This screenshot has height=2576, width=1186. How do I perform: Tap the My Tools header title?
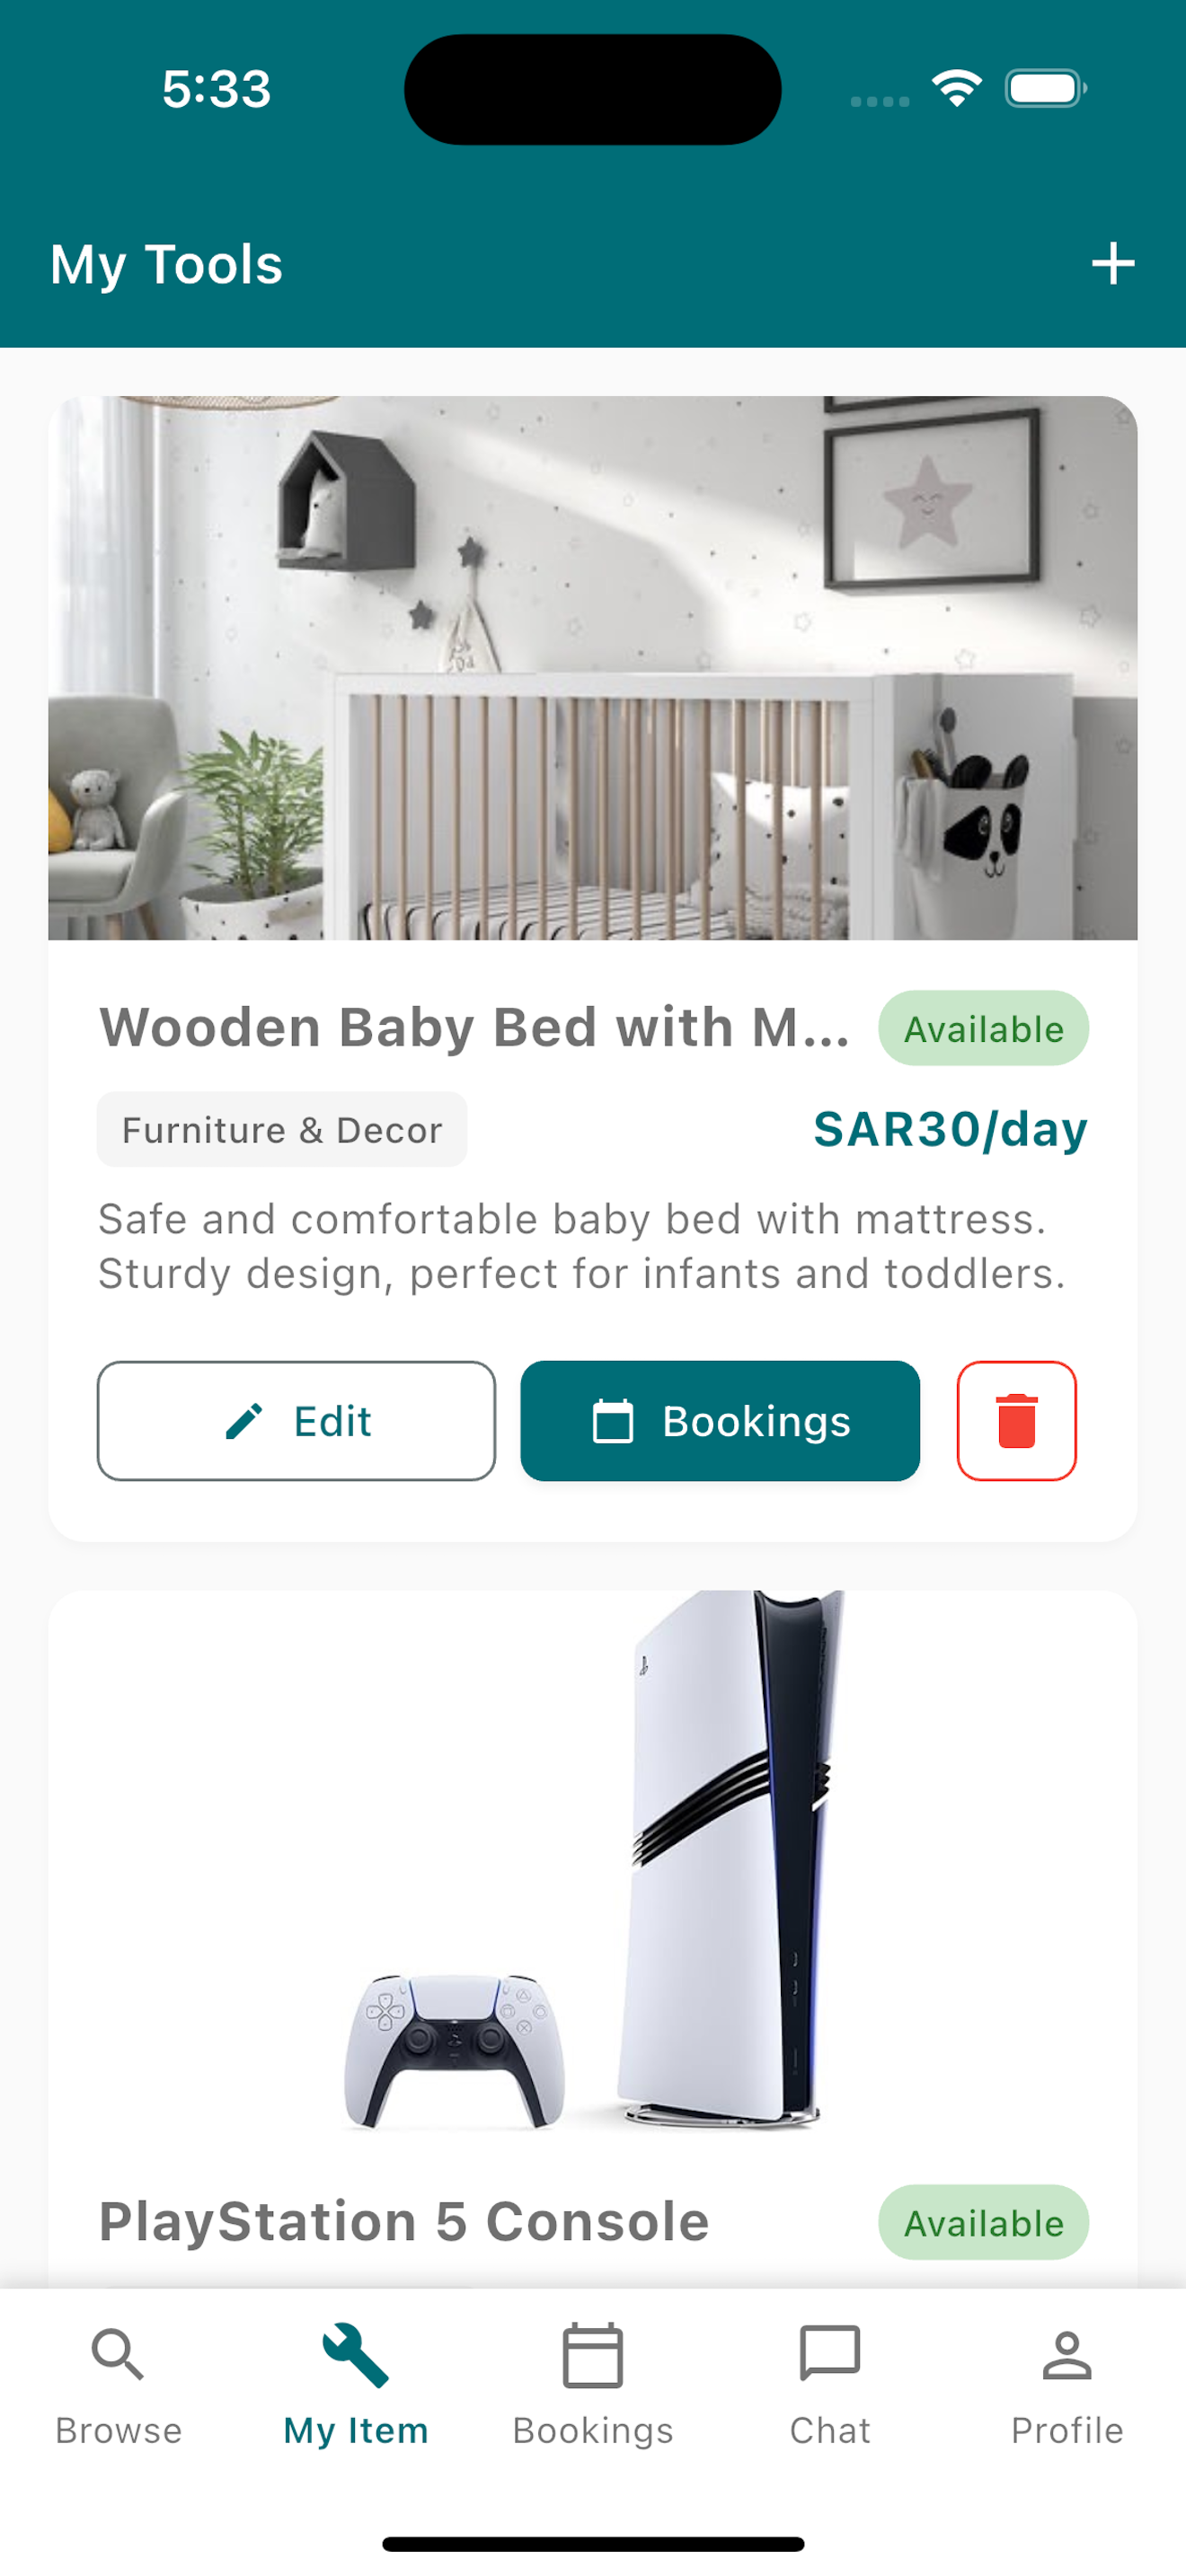point(167,265)
